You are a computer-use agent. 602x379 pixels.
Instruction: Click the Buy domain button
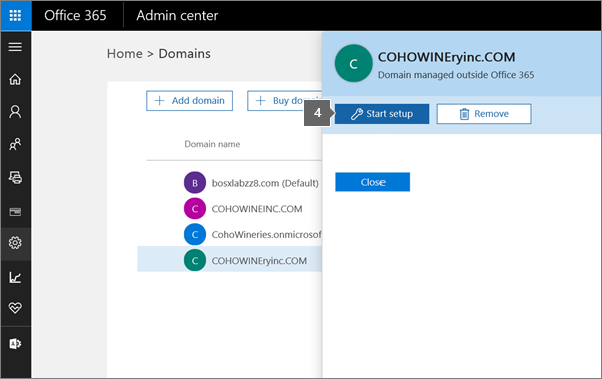(284, 101)
